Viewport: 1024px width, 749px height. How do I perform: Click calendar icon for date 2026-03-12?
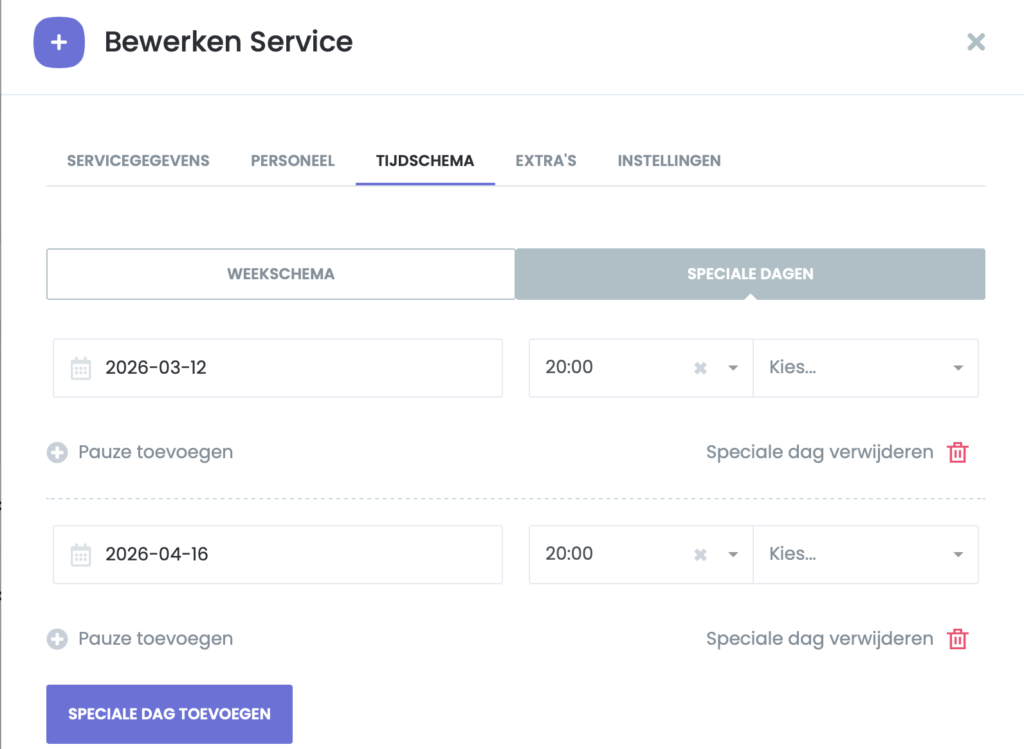tap(81, 368)
